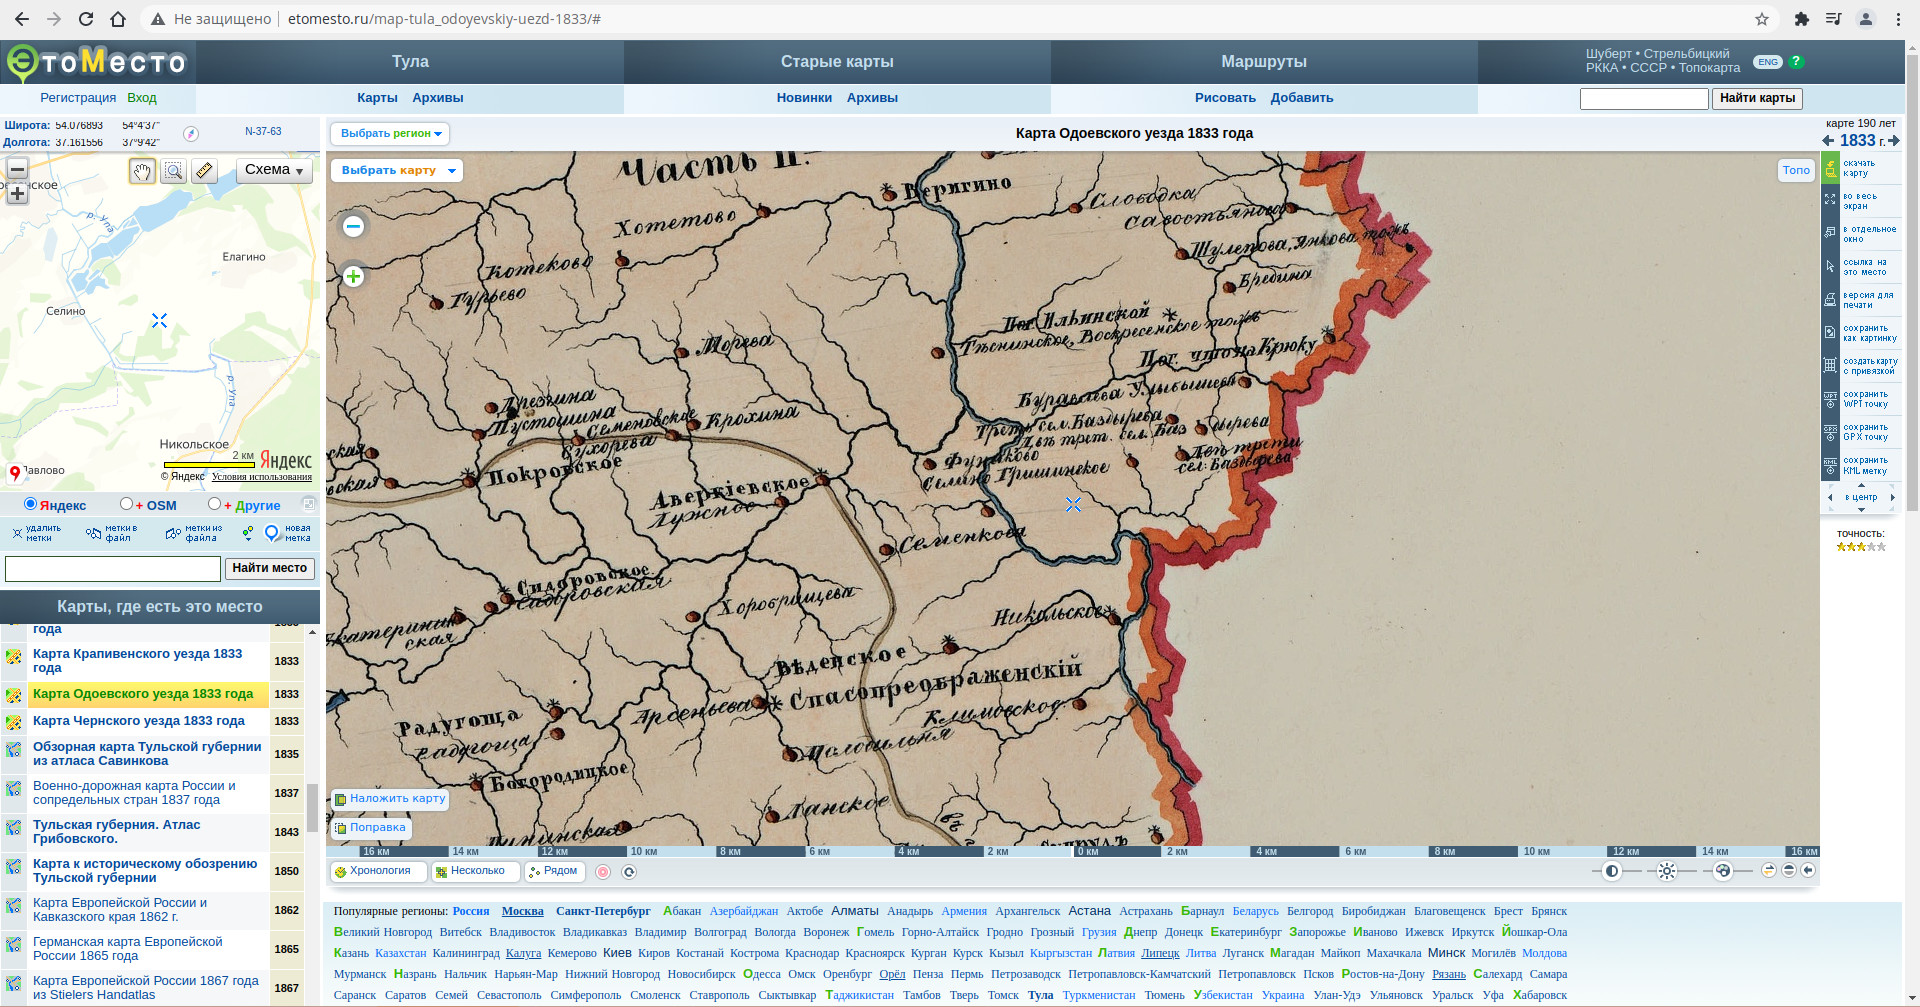Open 'Тульская губерния. Атлас Грибовского.'
This screenshot has height=1007, width=1920.
tap(117, 832)
